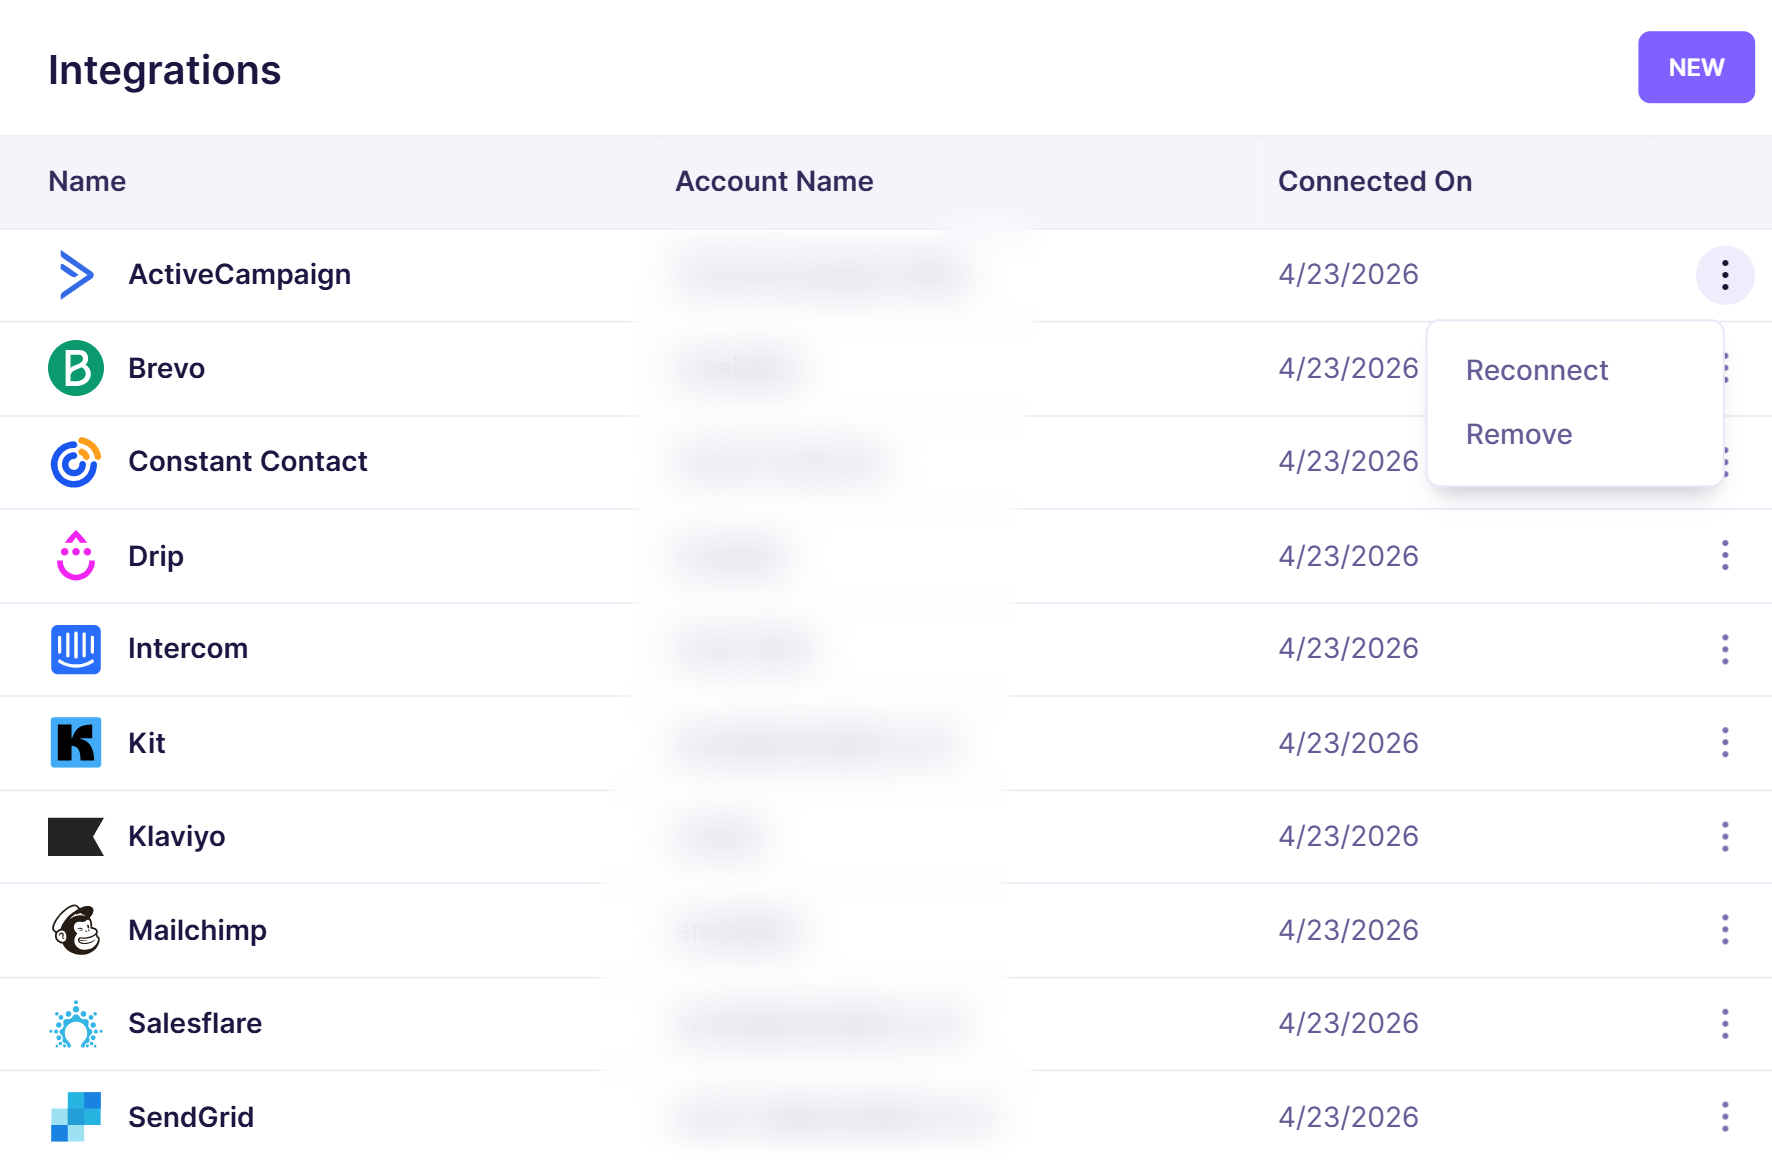Viewport: 1772px width, 1164px height.
Task: Open the three-dot menu for Klaviyo
Action: point(1725,836)
